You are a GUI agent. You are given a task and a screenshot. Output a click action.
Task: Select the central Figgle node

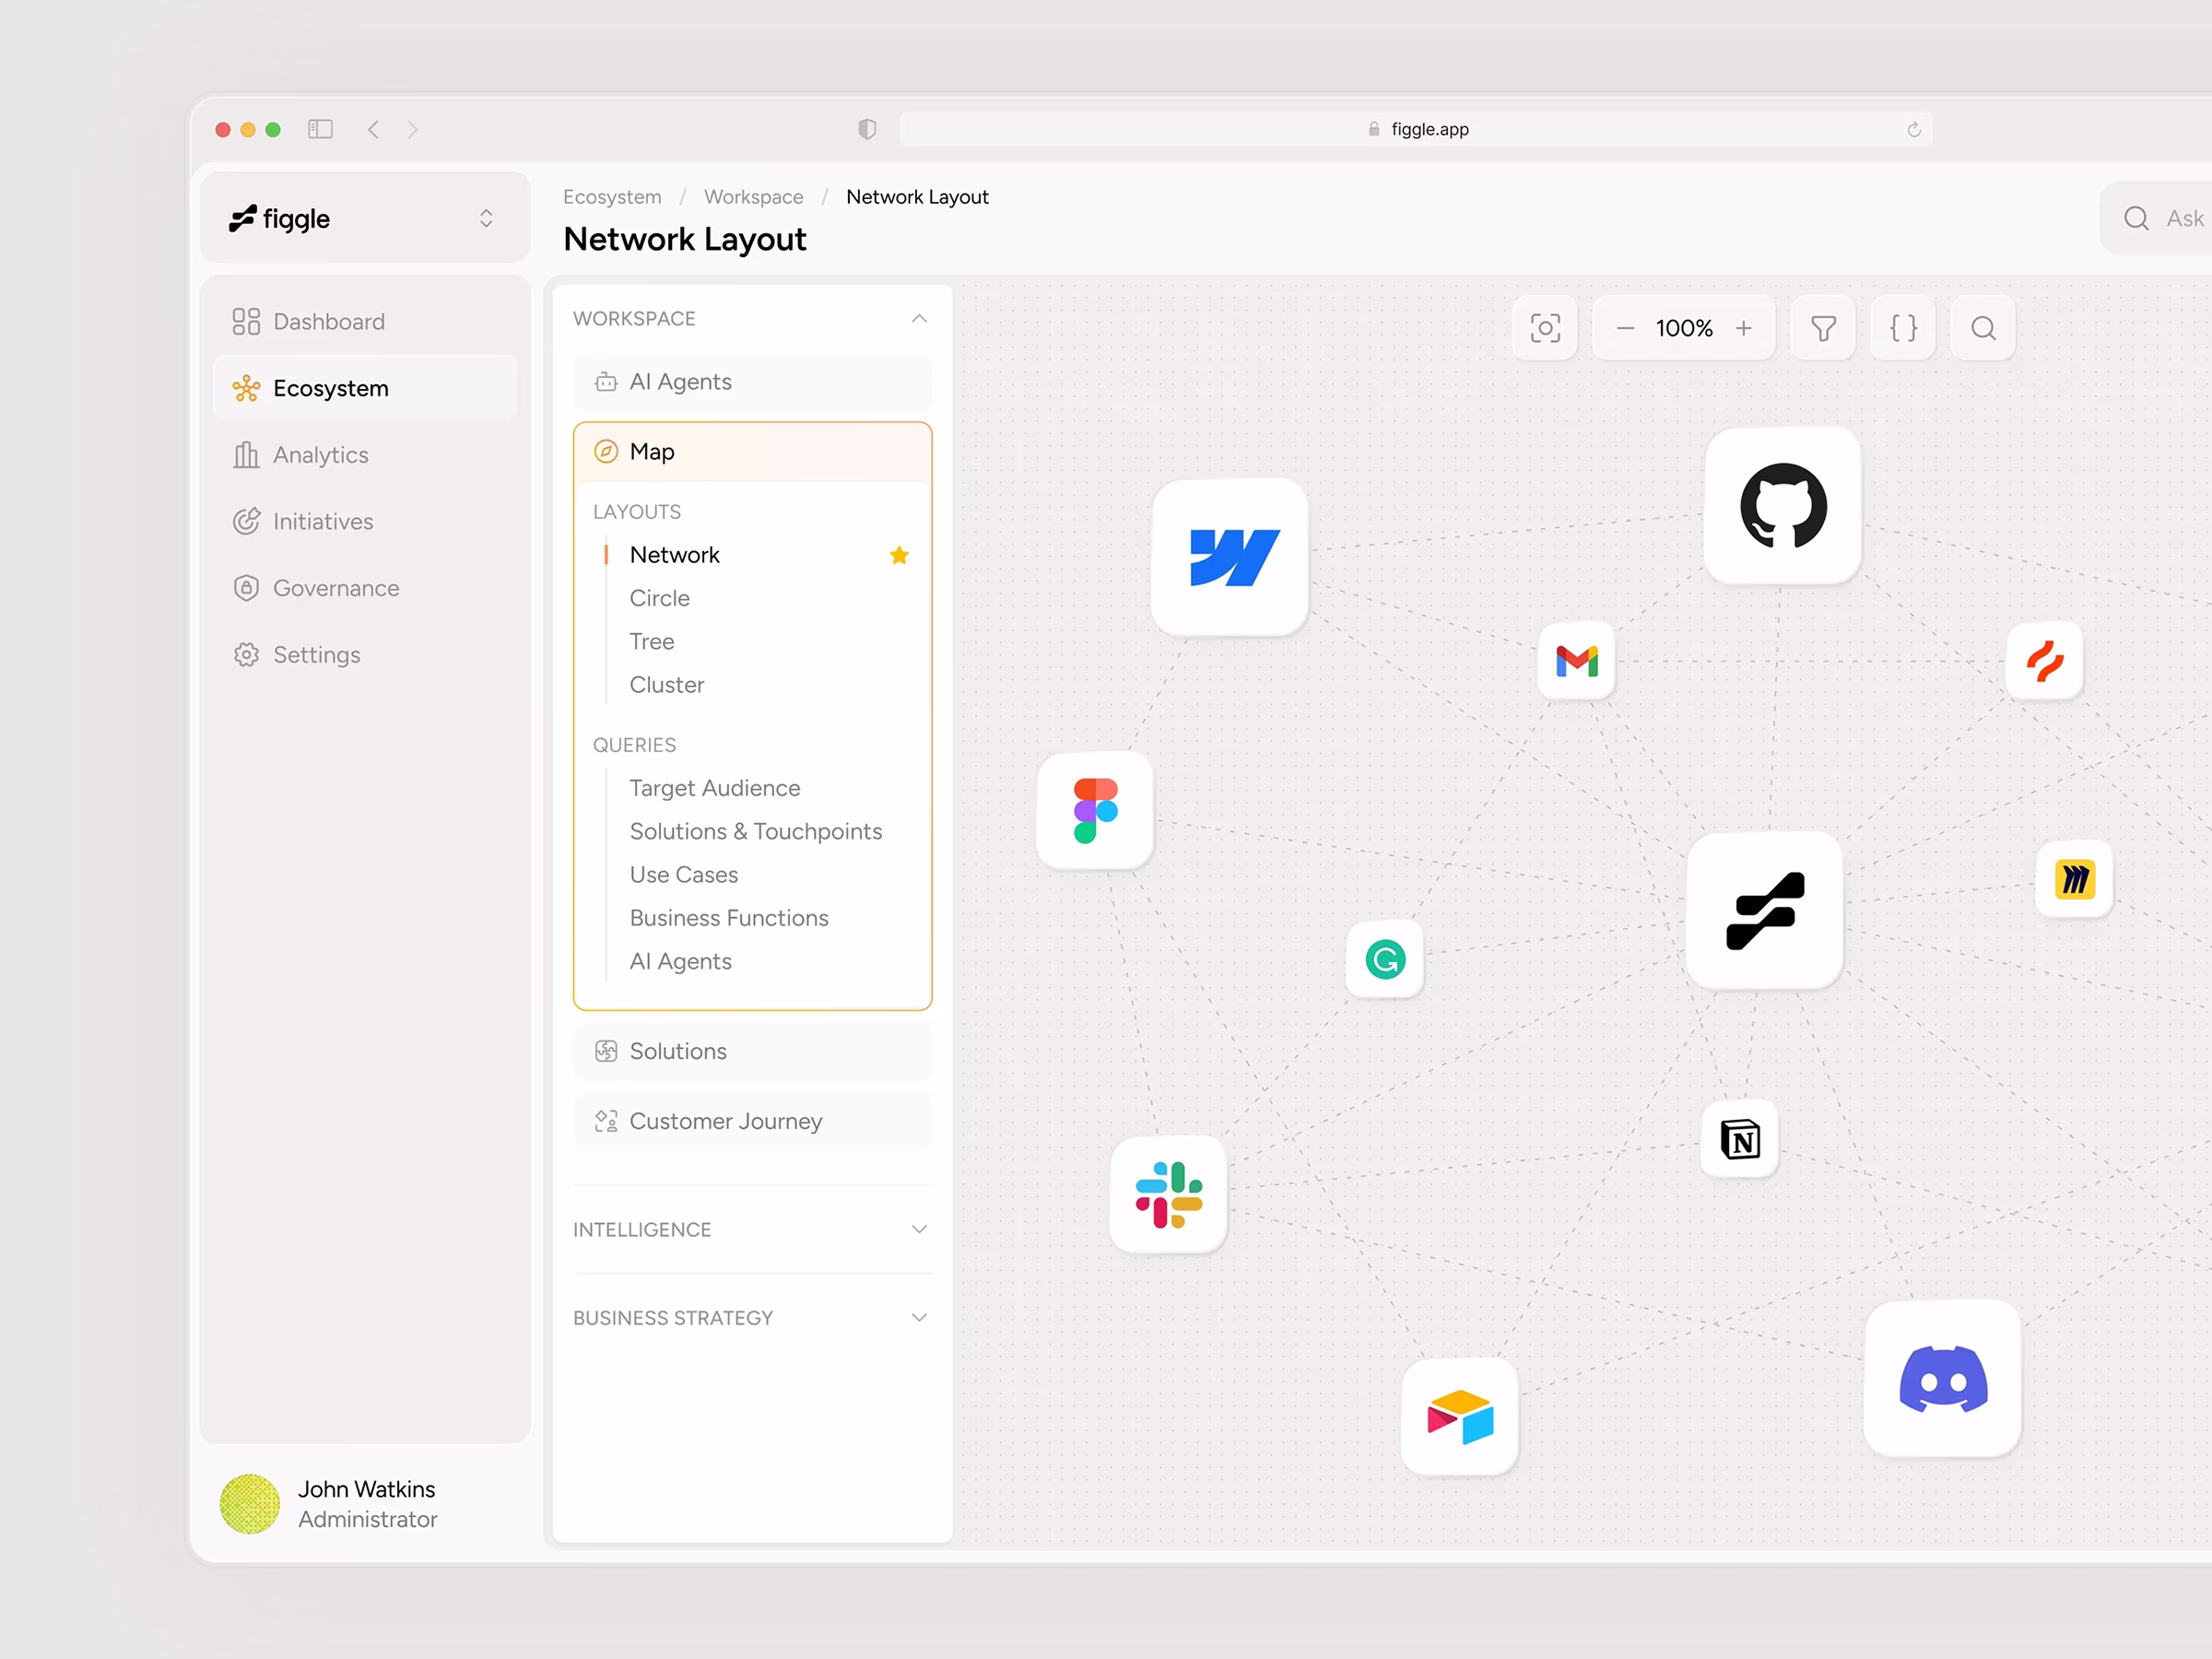pyautogui.click(x=1765, y=910)
